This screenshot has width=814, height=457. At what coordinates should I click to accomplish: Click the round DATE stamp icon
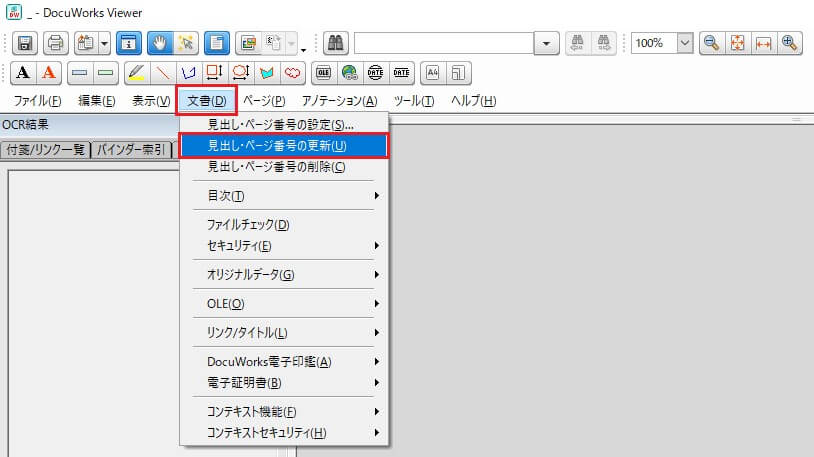375,73
